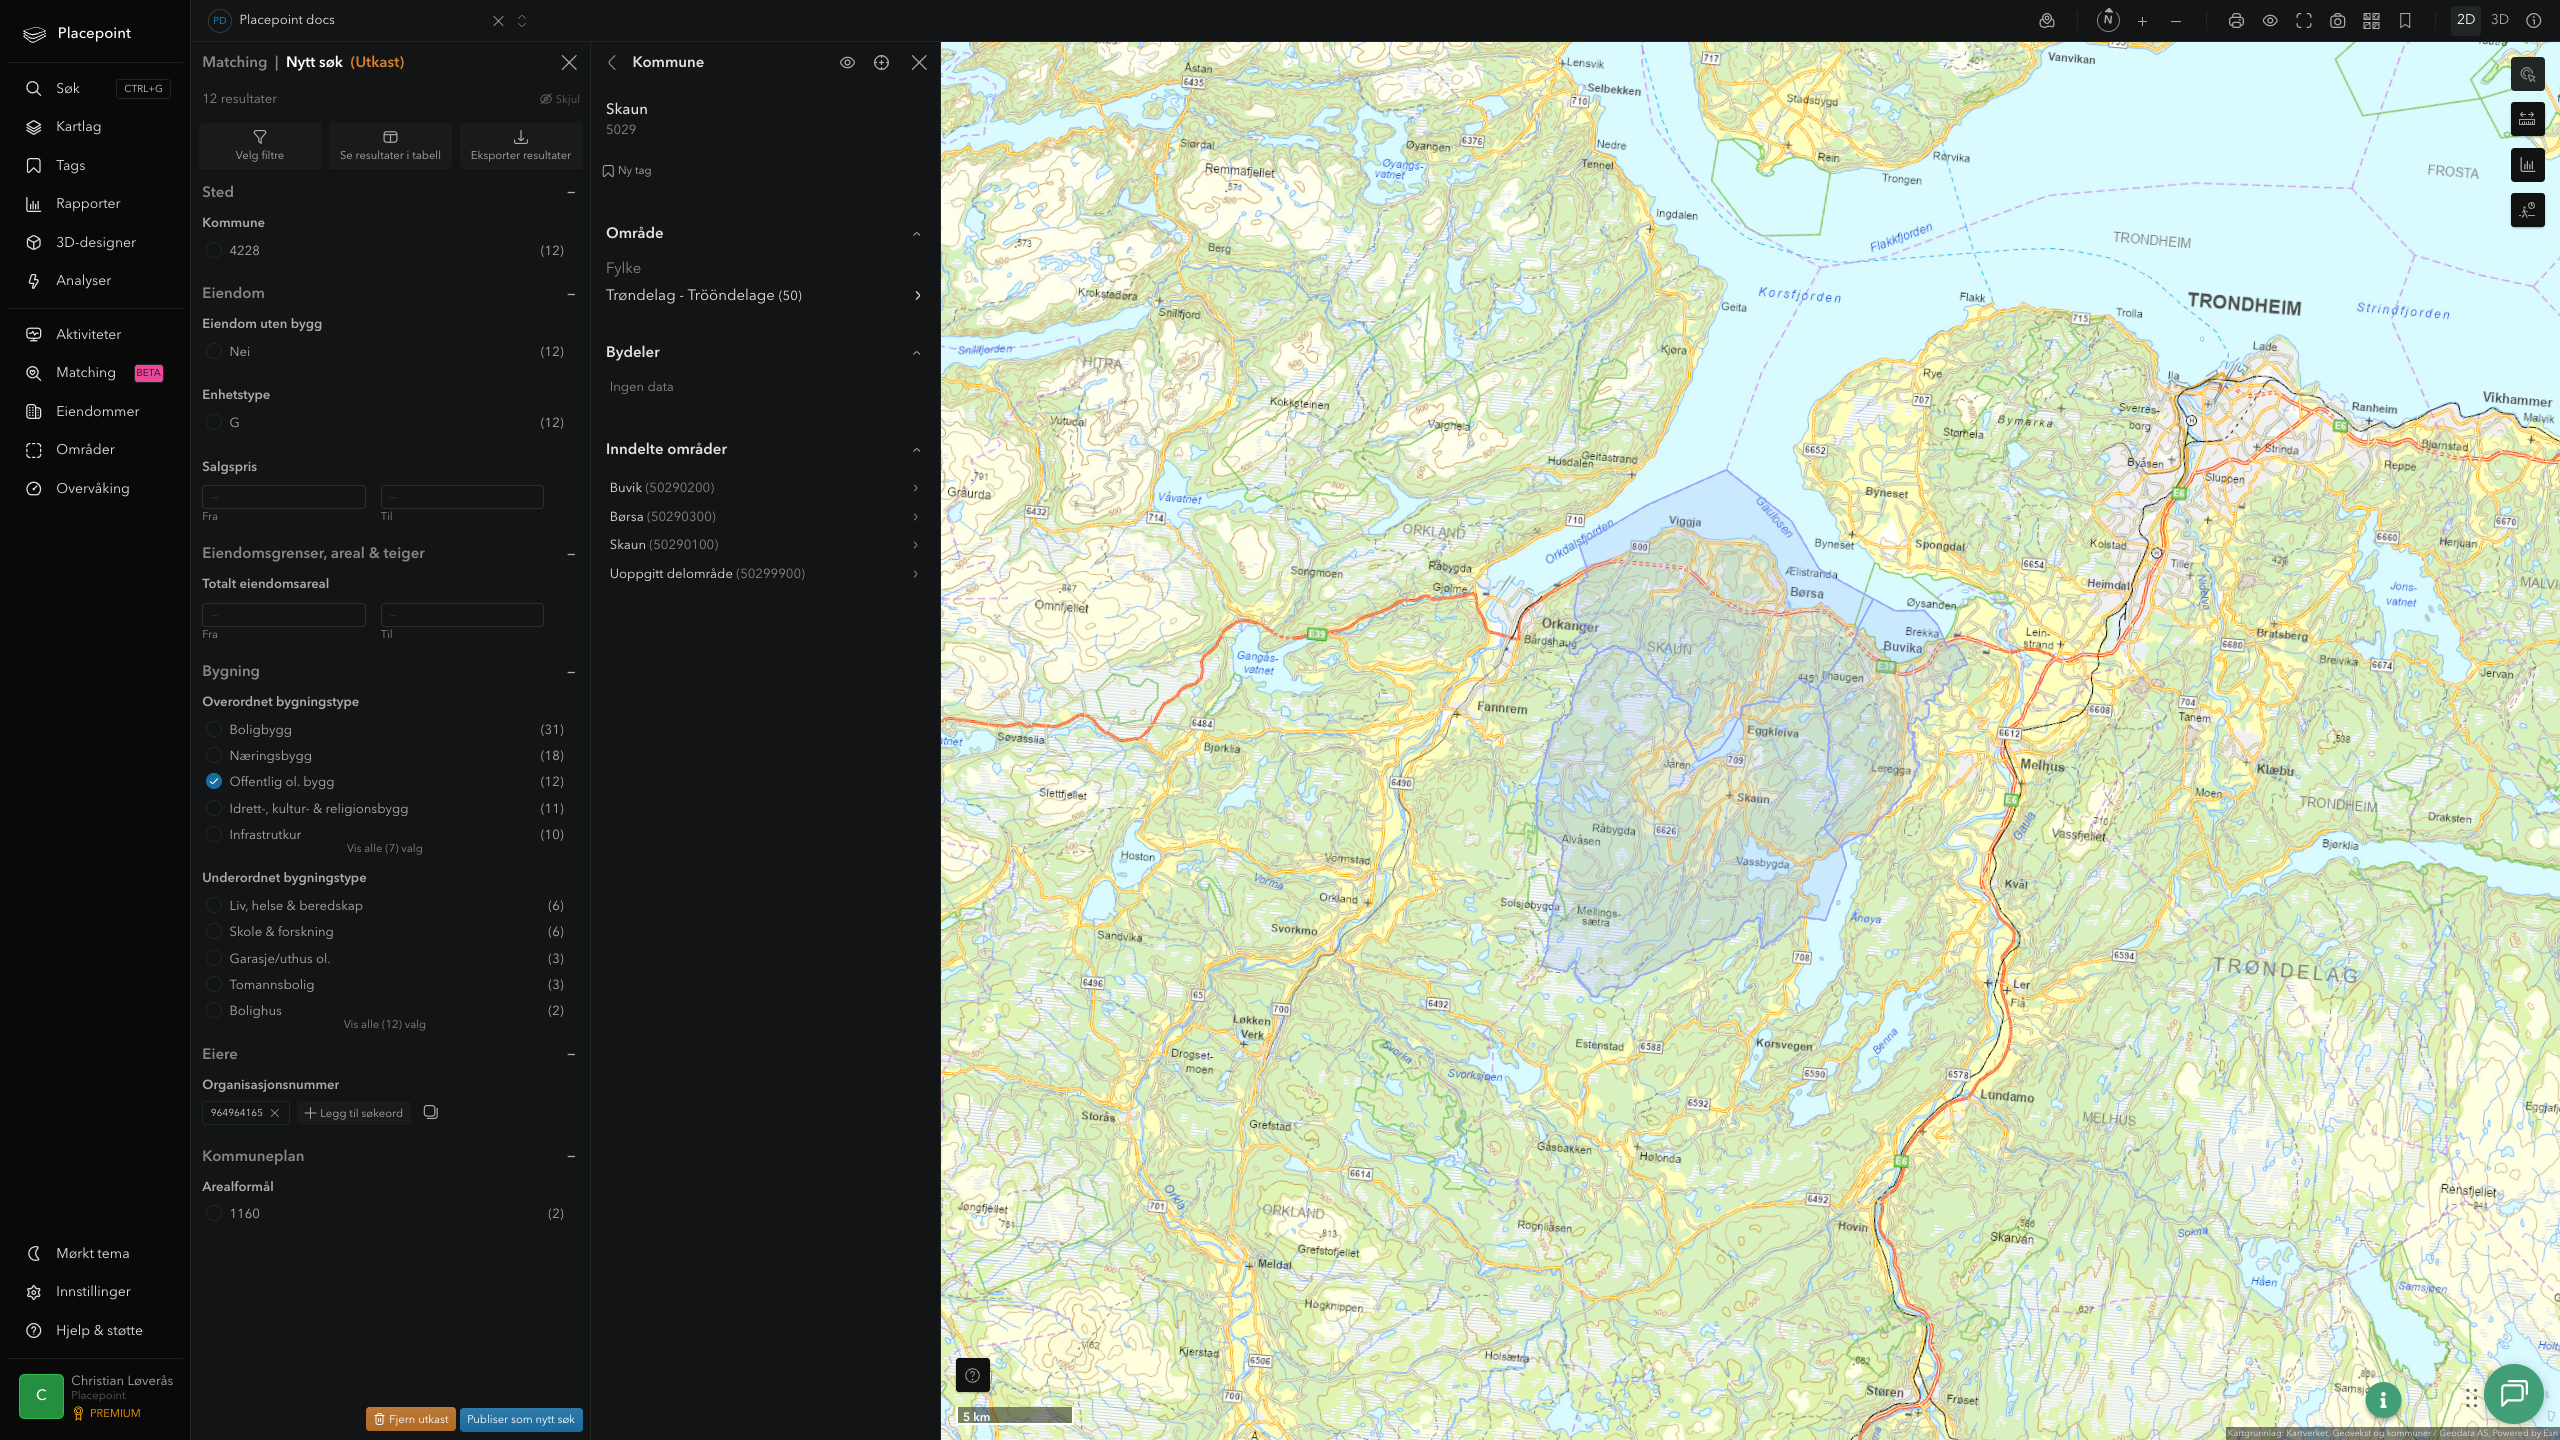Open the measure distance ruler tool

point(2527,120)
